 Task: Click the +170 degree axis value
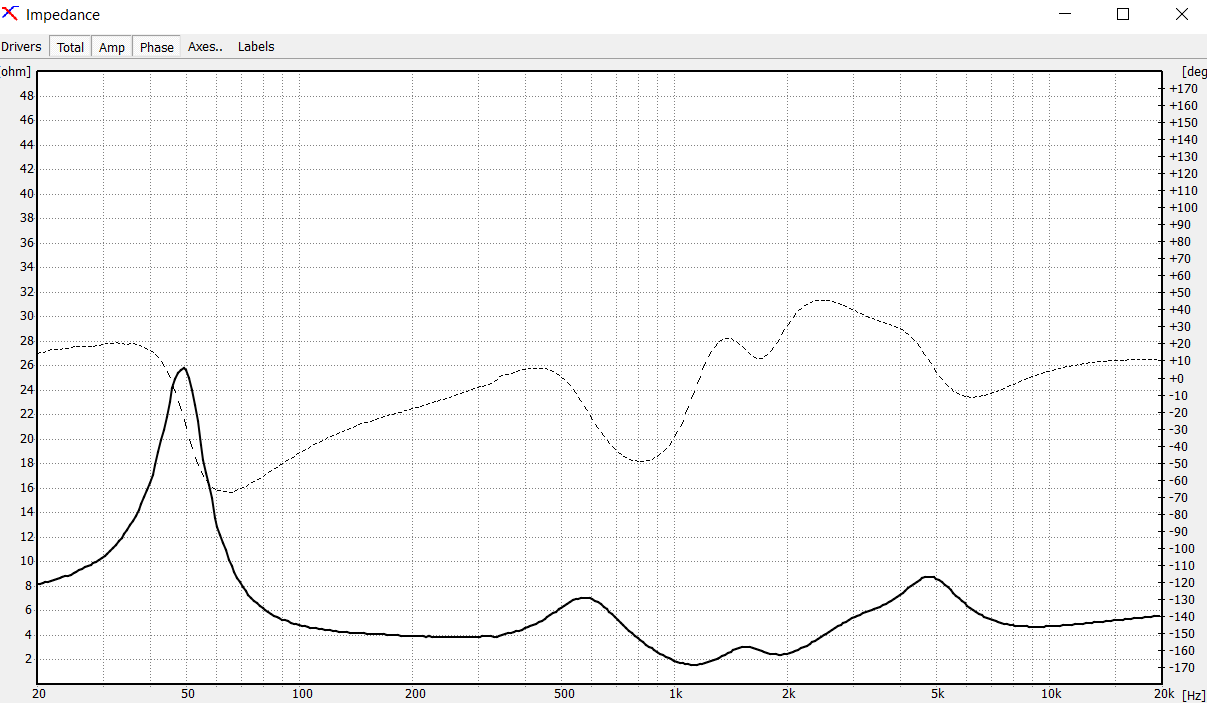click(x=1183, y=89)
